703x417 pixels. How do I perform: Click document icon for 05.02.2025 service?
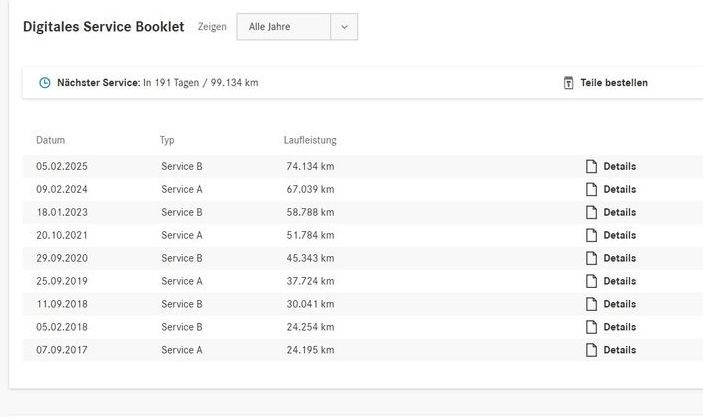pyautogui.click(x=591, y=167)
